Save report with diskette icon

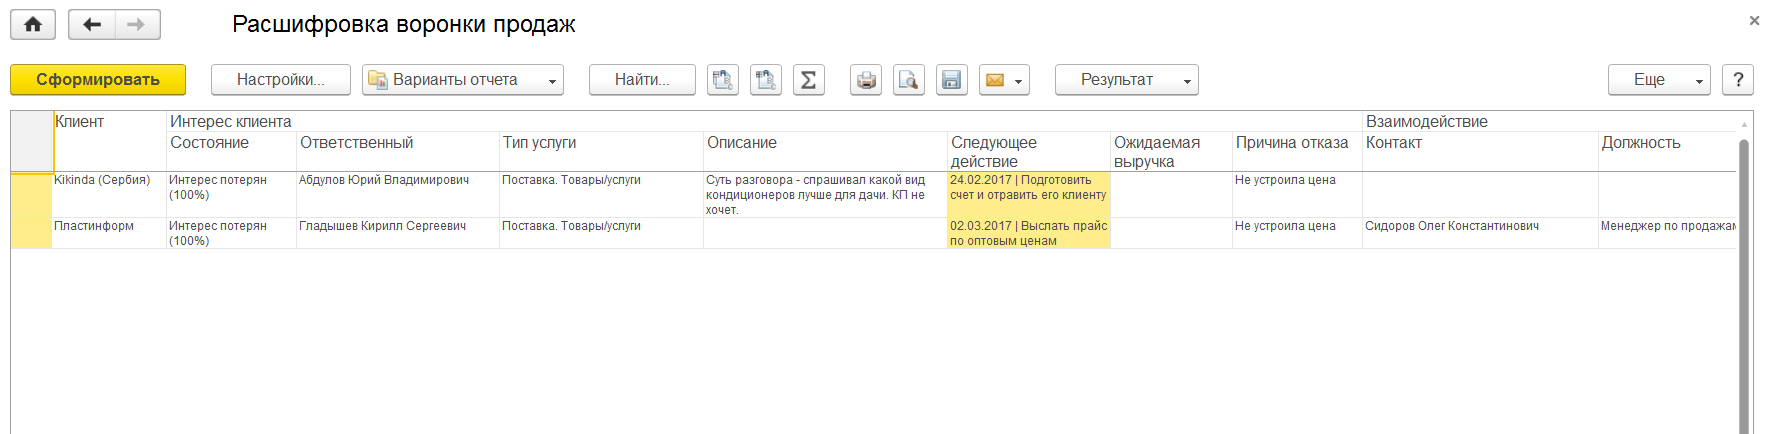pos(952,80)
